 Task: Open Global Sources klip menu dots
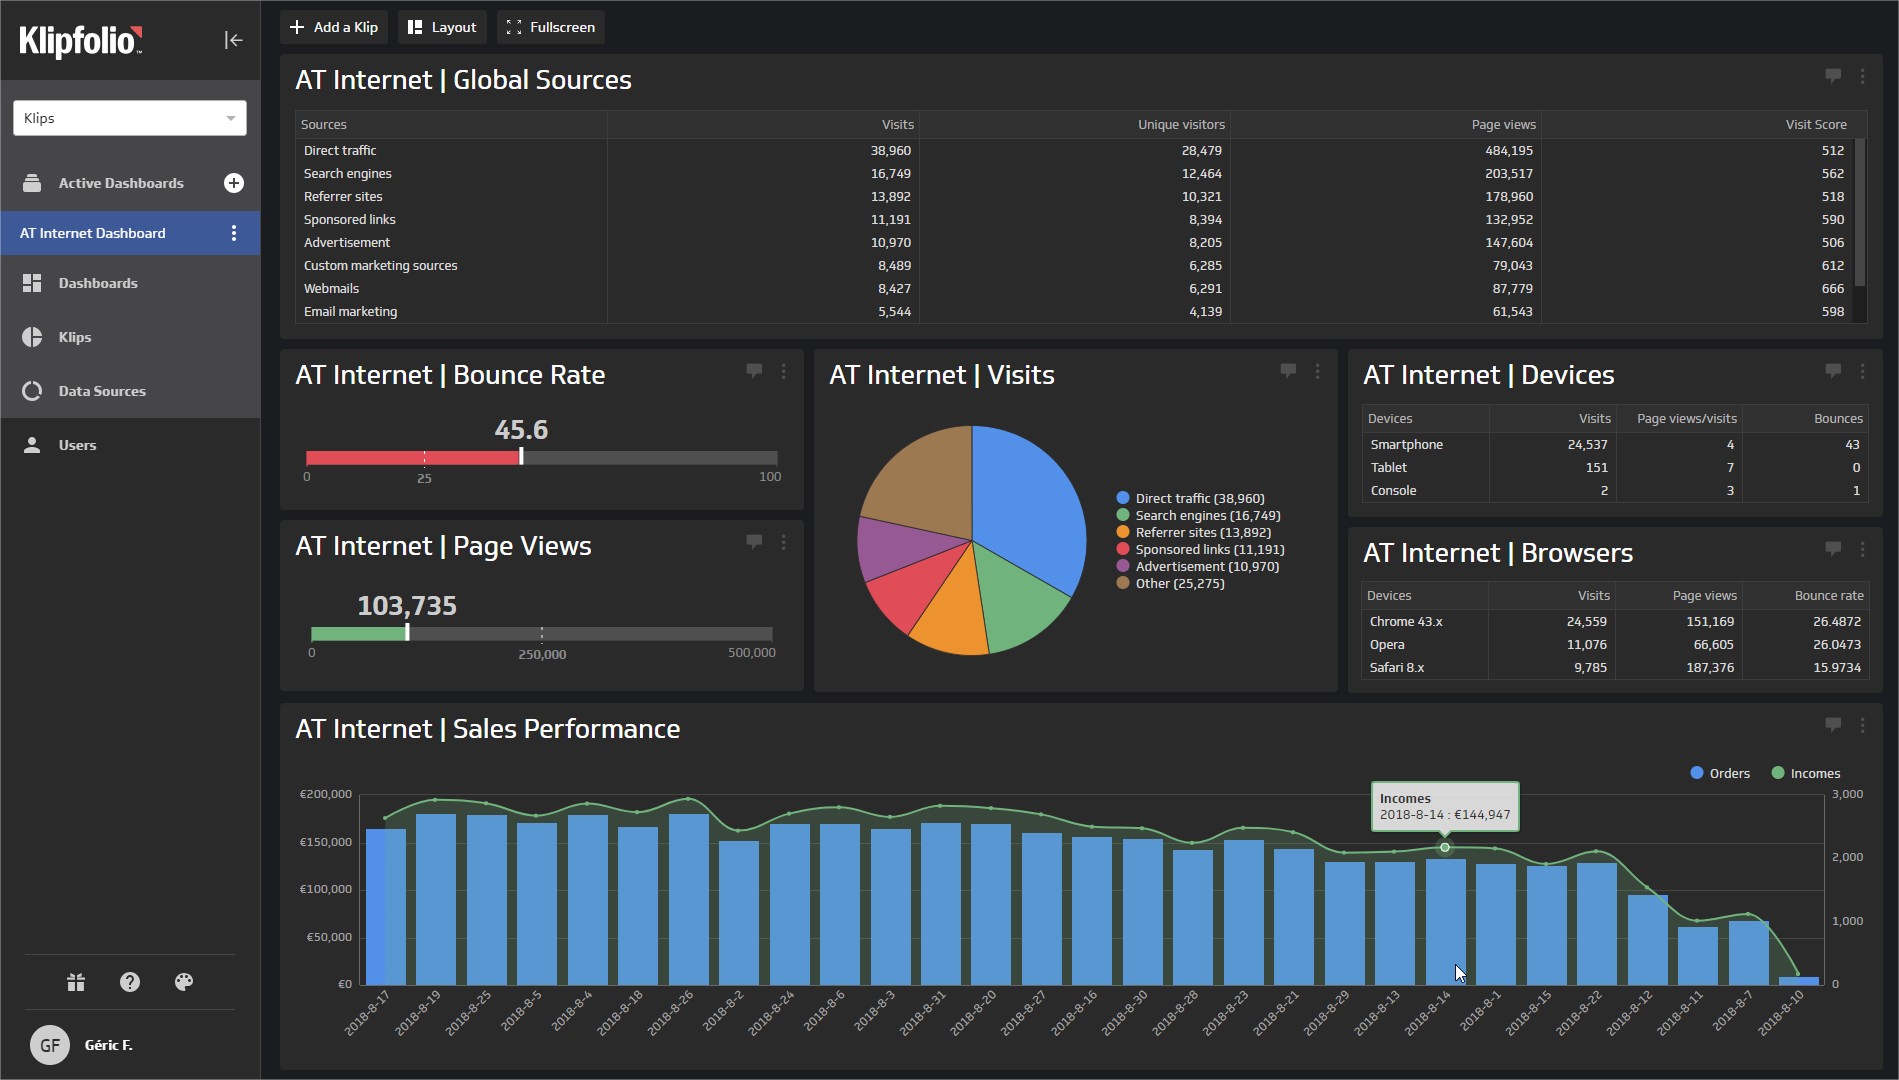pyautogui.click(x=1862, y=76)
